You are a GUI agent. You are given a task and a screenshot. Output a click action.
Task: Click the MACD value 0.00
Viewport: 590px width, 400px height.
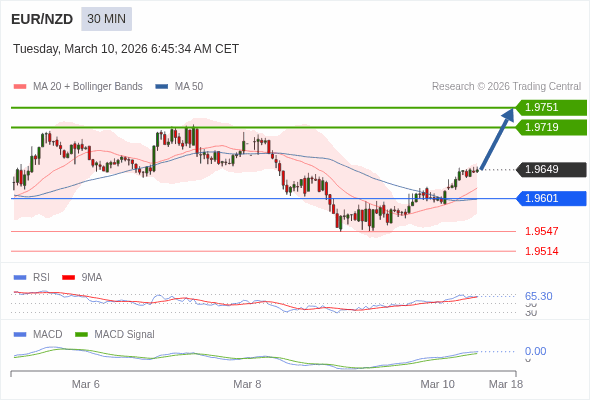535,351
